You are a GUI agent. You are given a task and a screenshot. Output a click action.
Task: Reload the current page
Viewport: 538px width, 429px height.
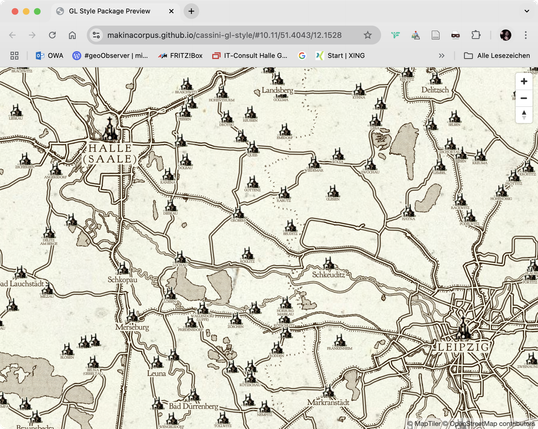[52, 35]
